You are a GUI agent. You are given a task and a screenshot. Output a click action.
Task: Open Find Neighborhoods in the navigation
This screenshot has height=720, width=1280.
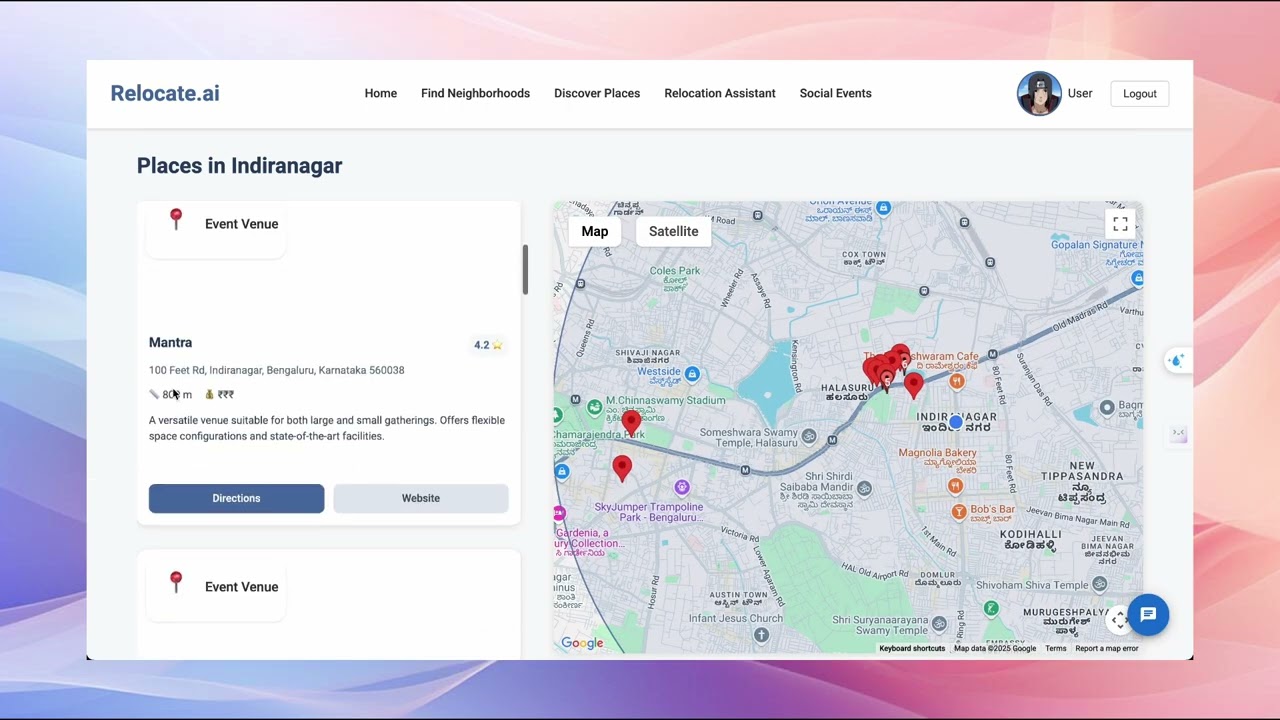[x=475, y=93]
